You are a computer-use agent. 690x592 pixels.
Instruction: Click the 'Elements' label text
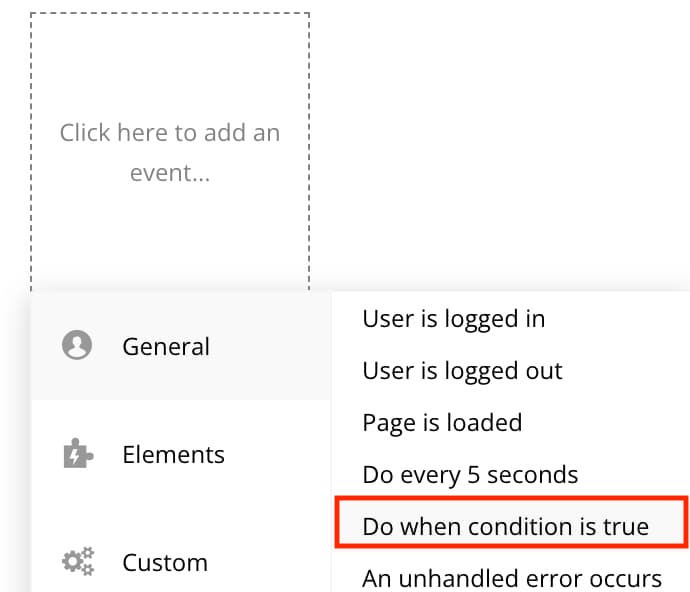point(173,455)
